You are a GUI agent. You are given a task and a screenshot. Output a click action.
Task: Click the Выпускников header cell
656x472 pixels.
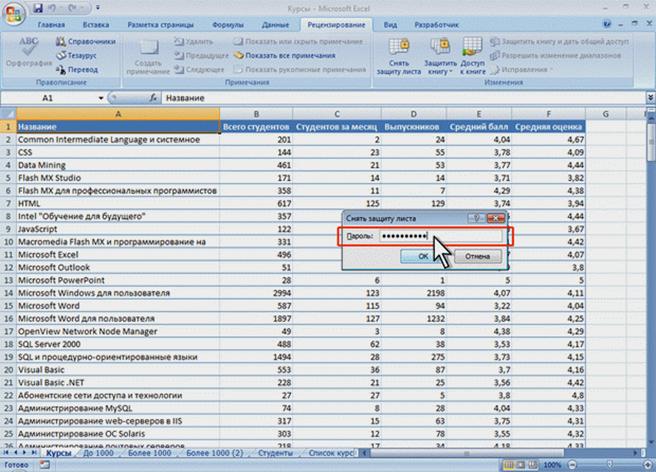coord(413,127)
